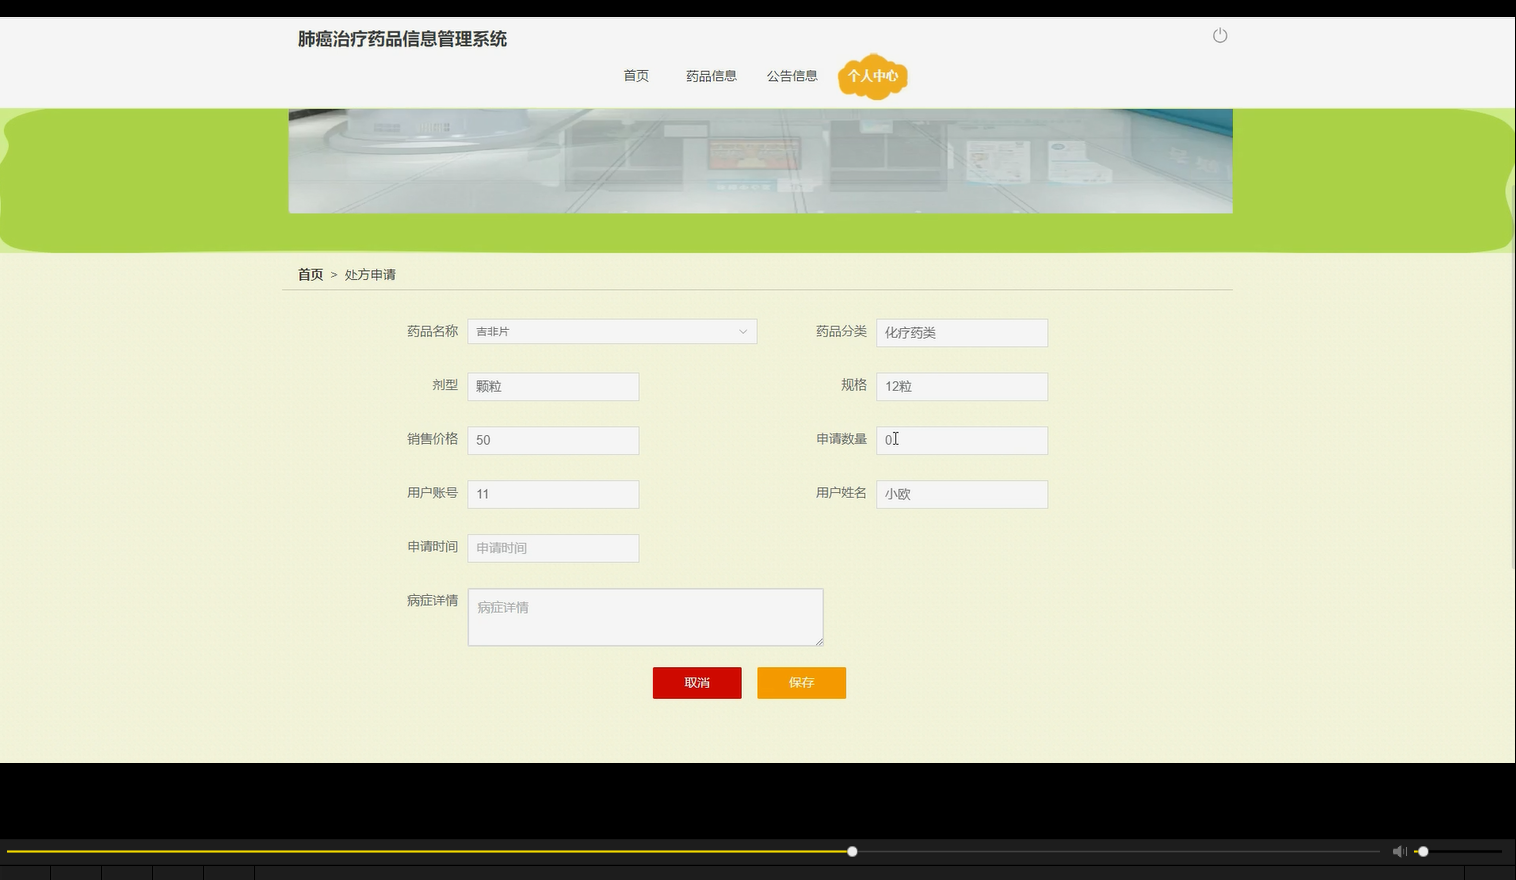The image size is (1516, 880).
Task: Select 首页 in the navigation bar
Action: 635,75
